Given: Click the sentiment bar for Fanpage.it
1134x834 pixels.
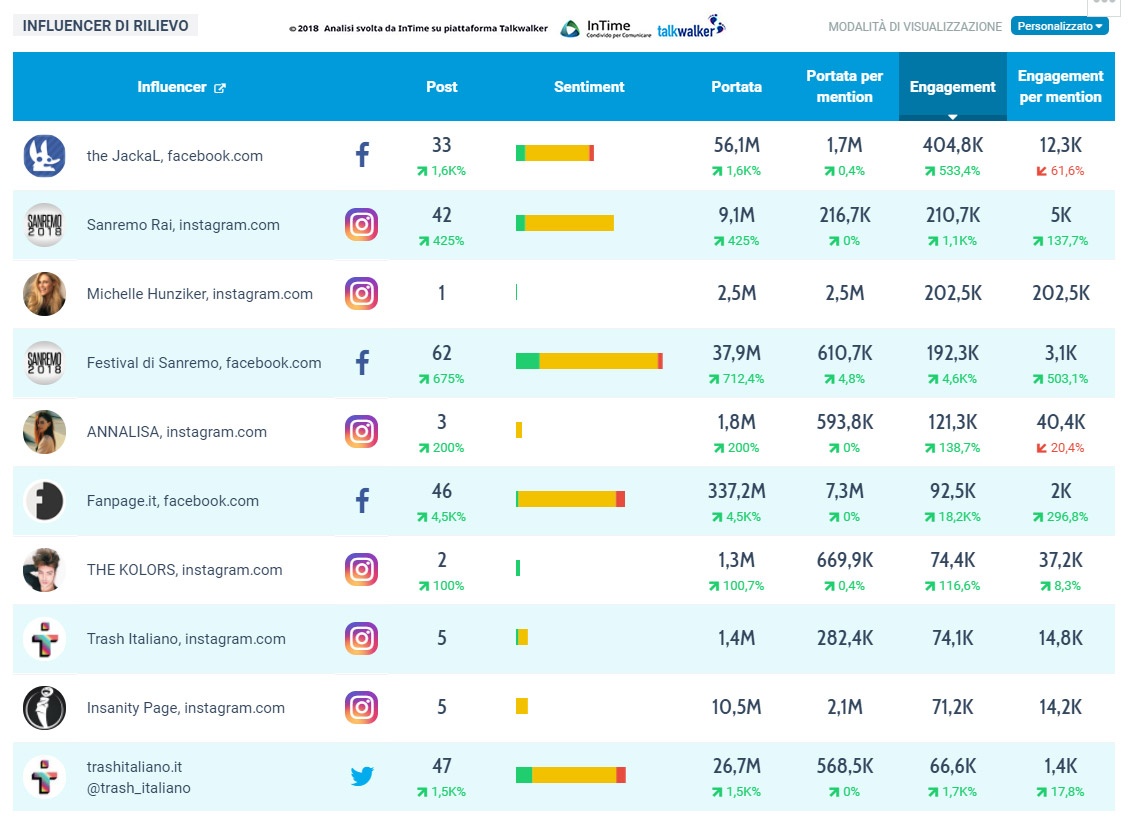Looking at the screenshot, I should (571, 498).
